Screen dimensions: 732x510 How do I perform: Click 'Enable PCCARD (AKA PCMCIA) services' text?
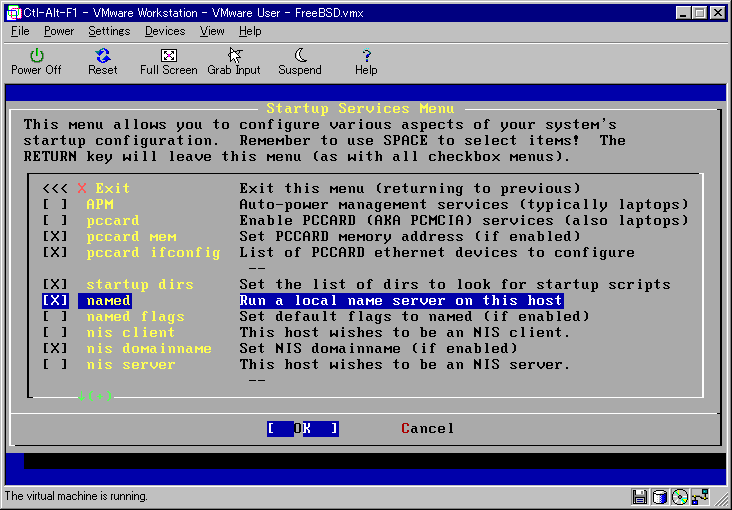tap(464, 220)
